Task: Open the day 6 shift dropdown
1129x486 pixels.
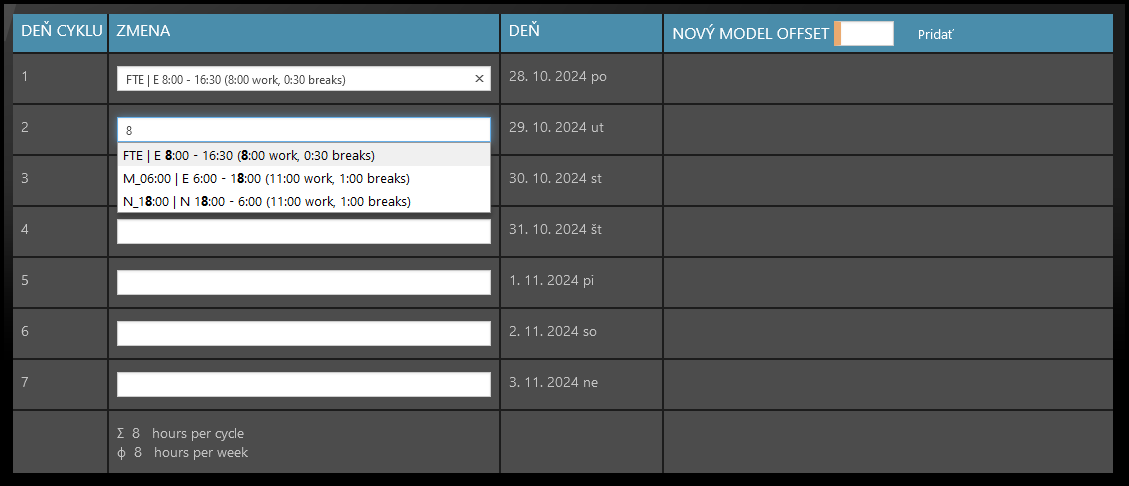Action: [x=303, y=333]
